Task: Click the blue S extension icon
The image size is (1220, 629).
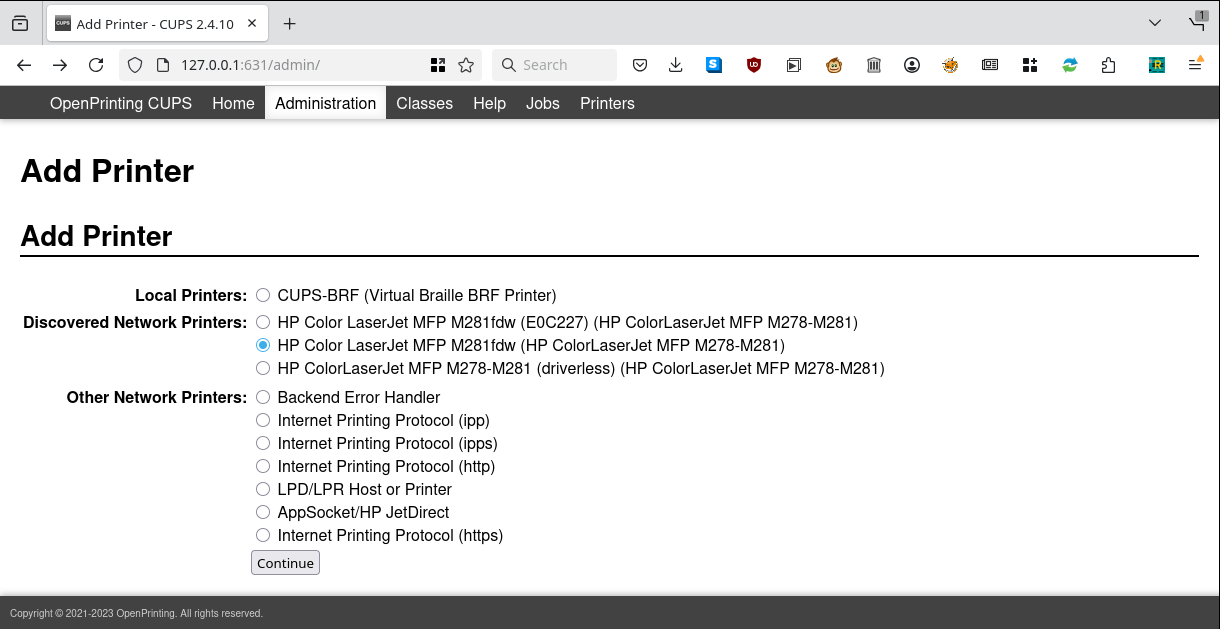Action: point(714,65)
